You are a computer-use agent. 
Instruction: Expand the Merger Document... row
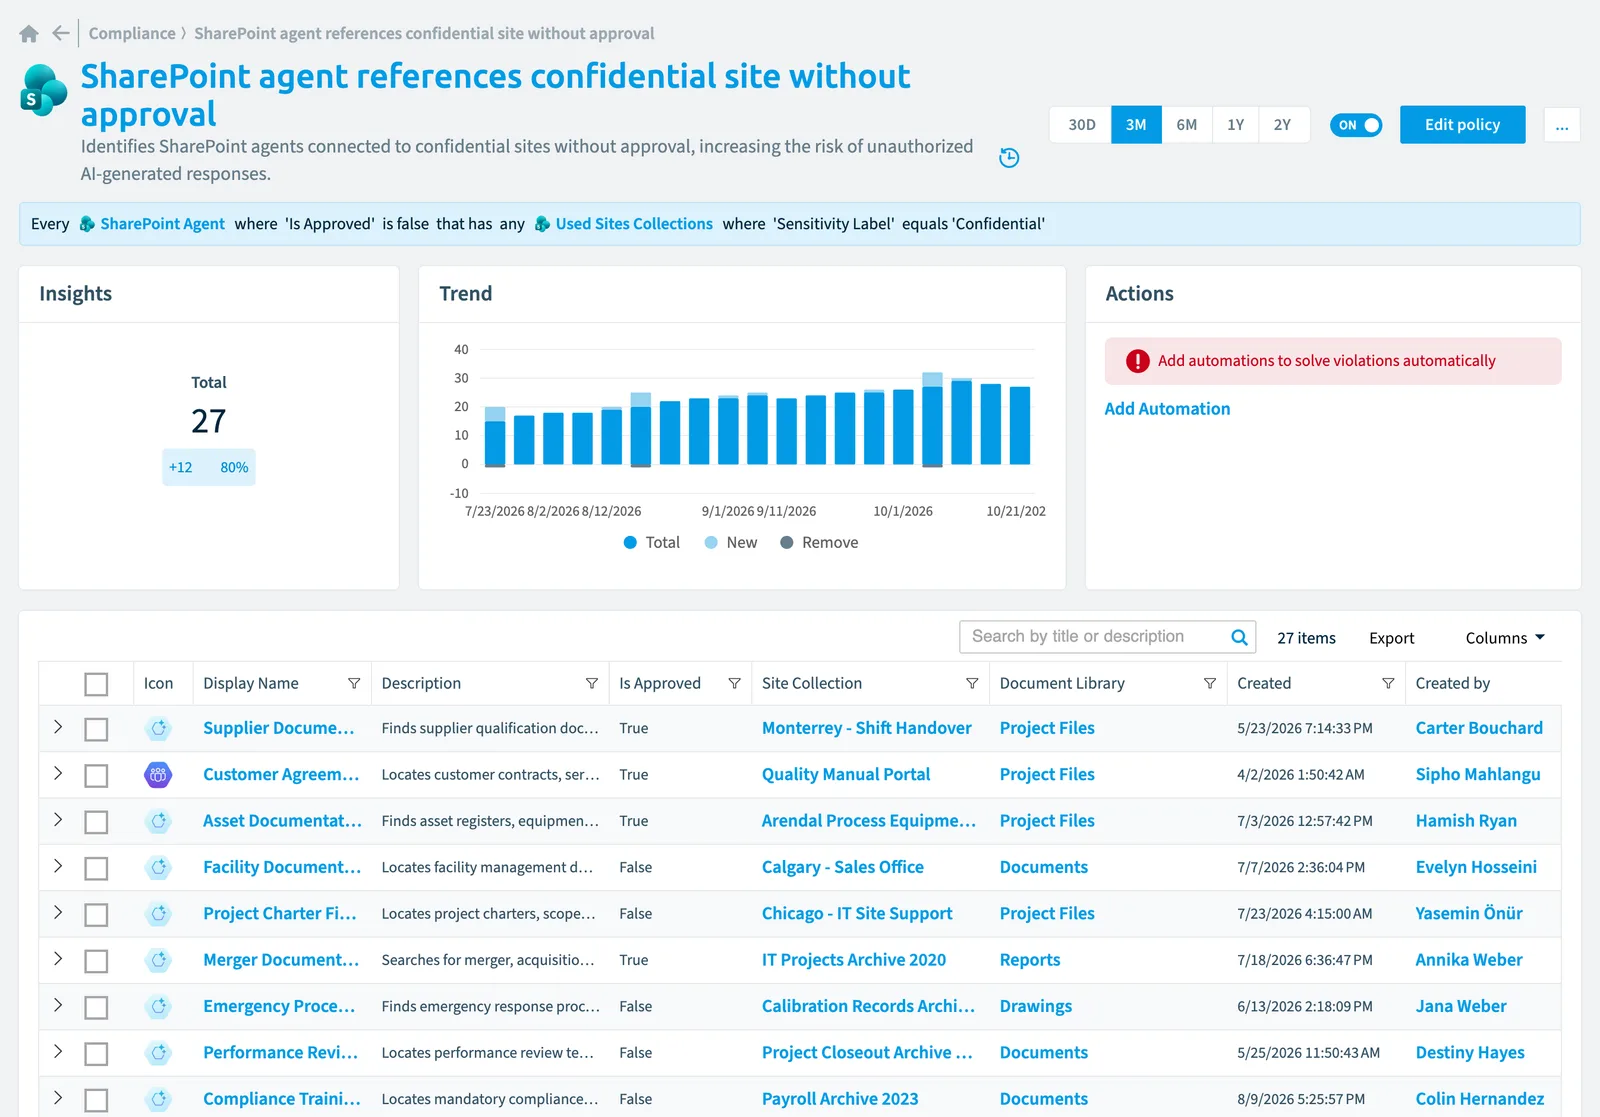pos(58,959)
